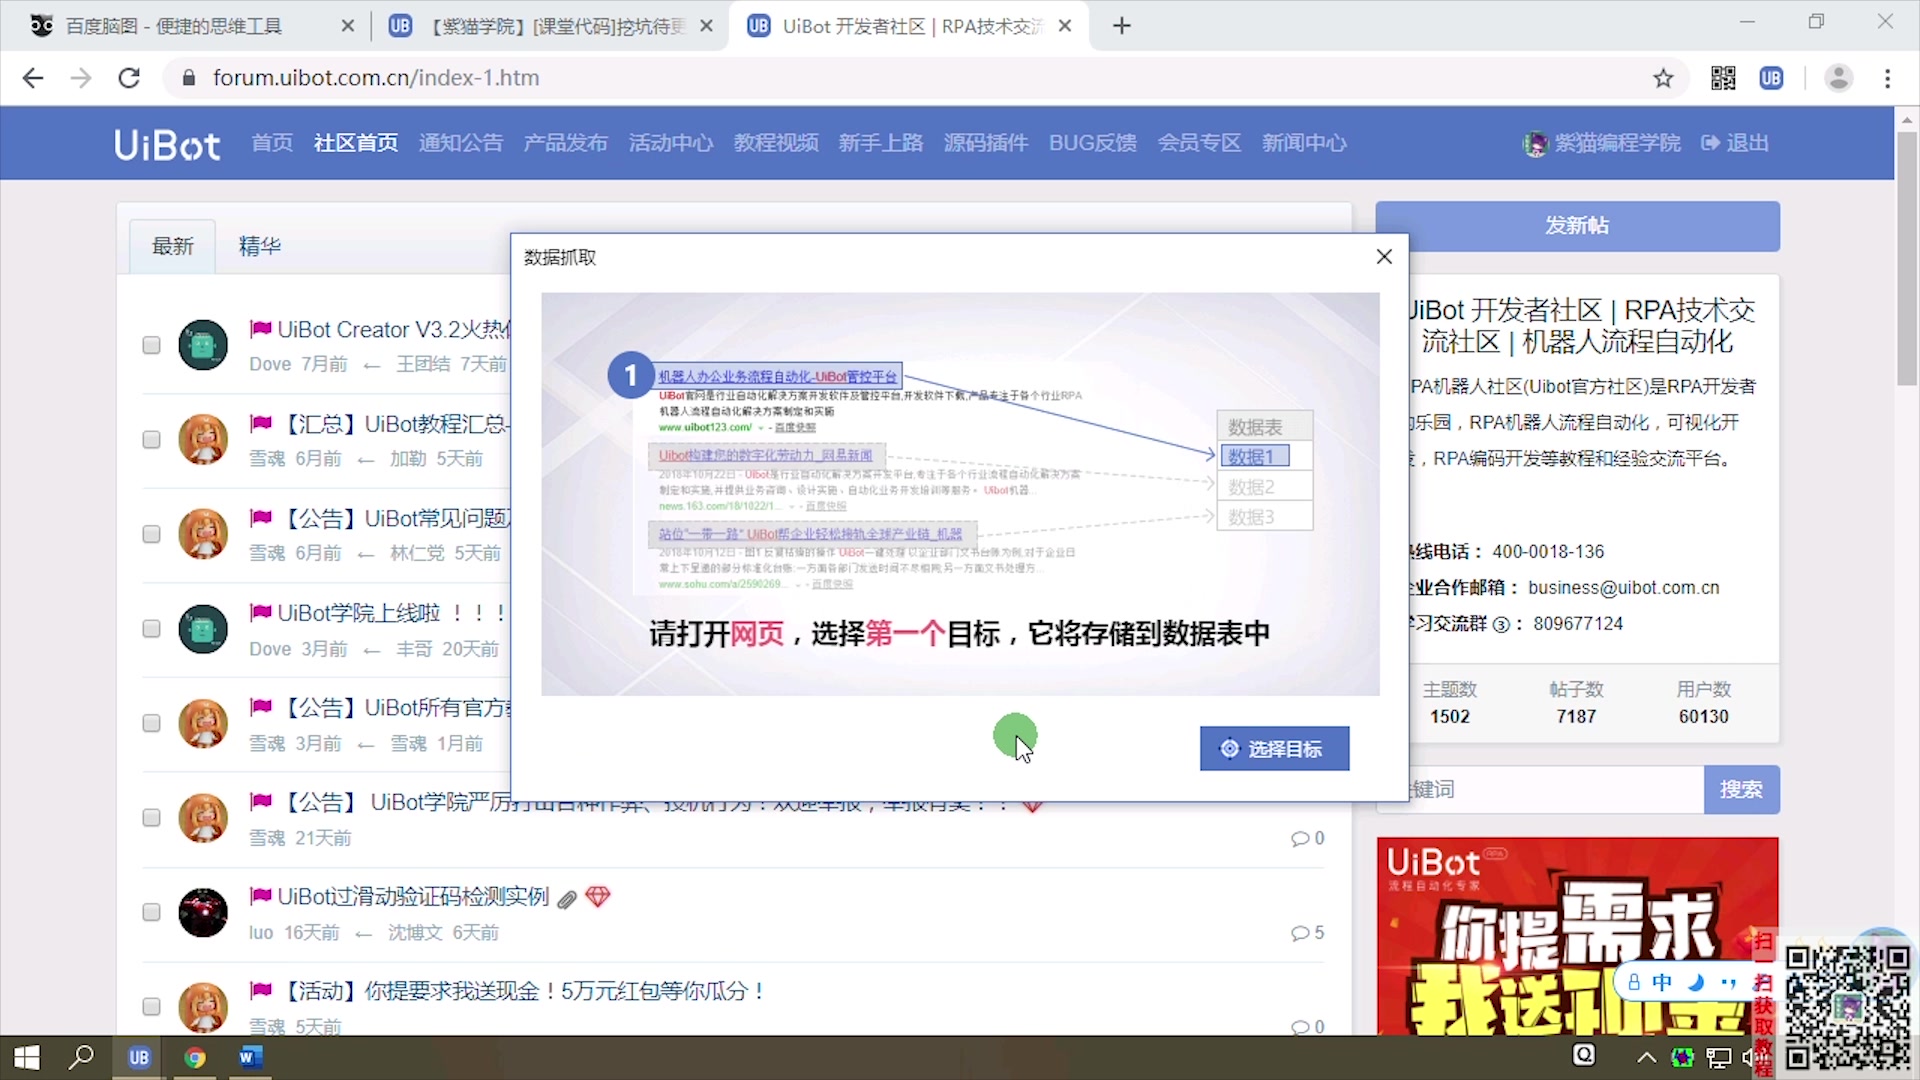Open 新闻中心 in the navigation bar

[x=1304, y=143]
